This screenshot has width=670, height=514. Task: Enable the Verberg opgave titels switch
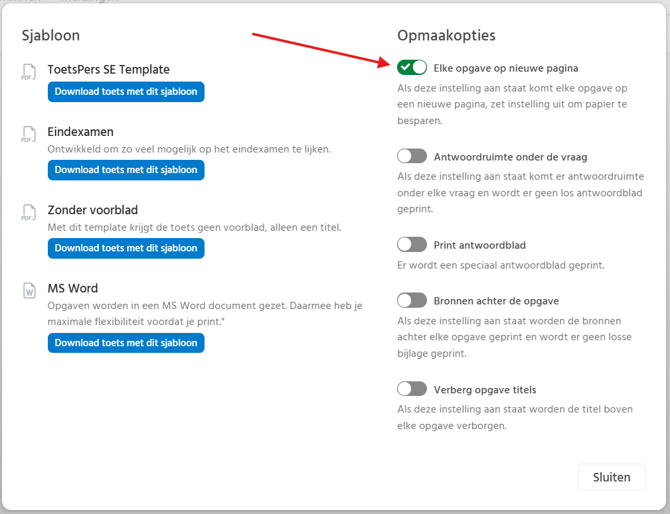[412, 389]
